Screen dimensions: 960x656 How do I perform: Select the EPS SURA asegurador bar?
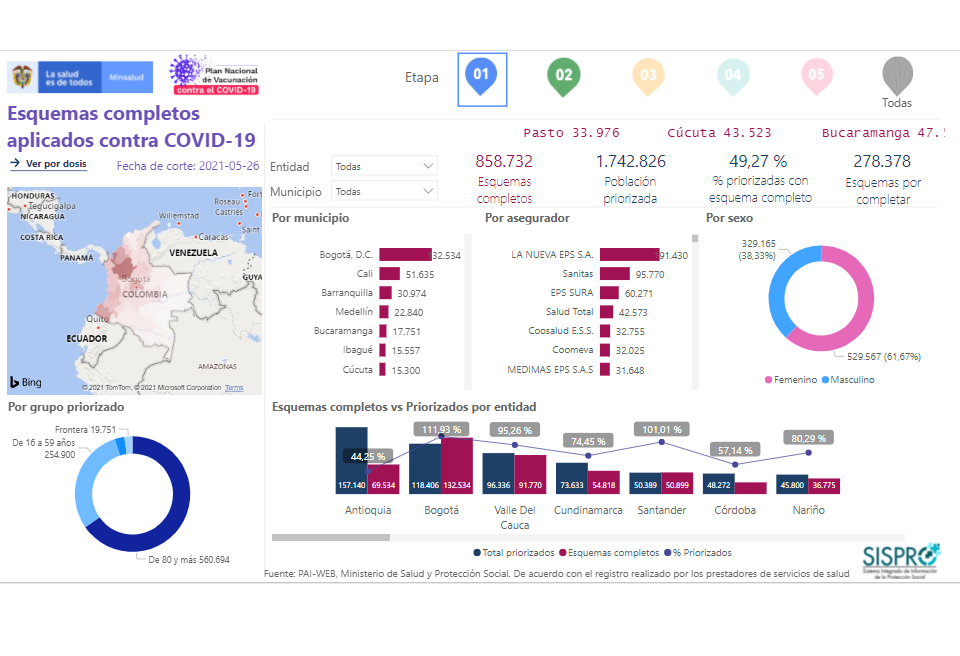(x=609, y=293)
